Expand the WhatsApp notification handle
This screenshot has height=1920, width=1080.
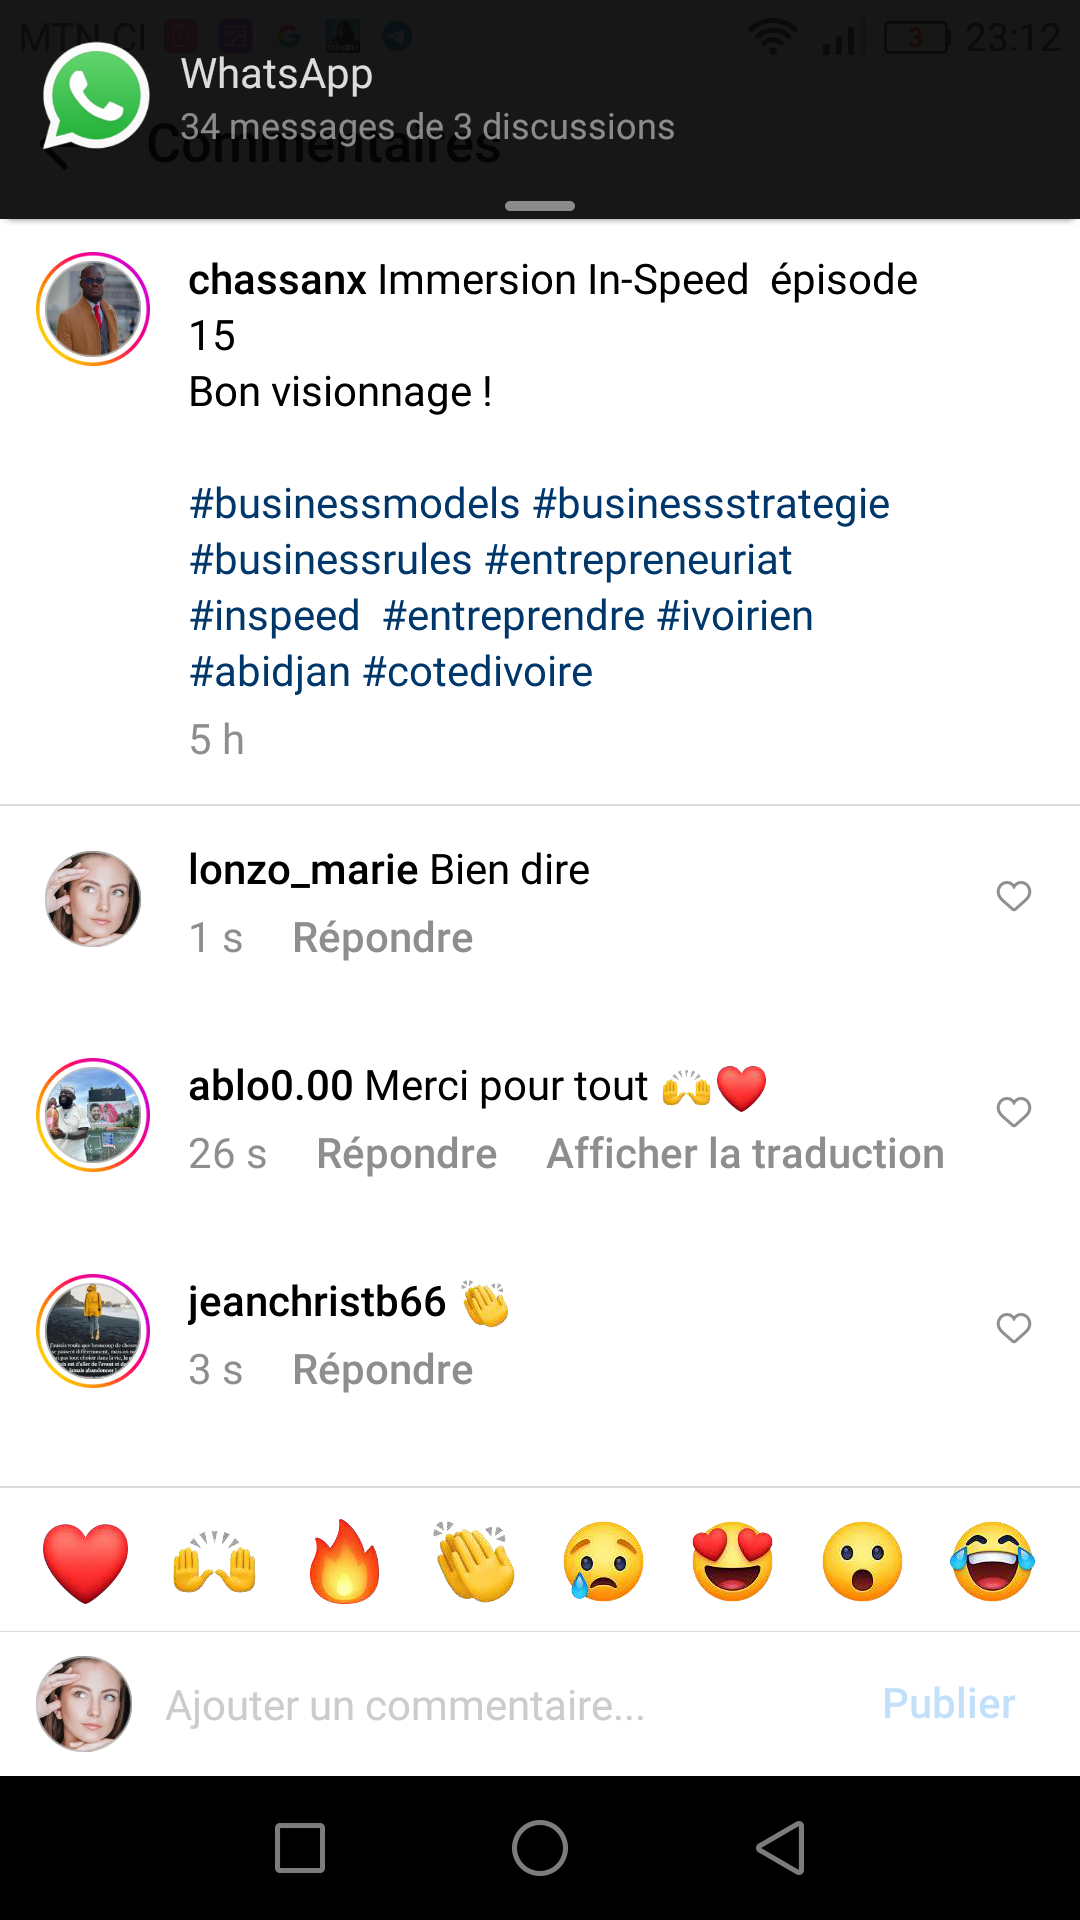pyautogui.click(x=540, y=206)
